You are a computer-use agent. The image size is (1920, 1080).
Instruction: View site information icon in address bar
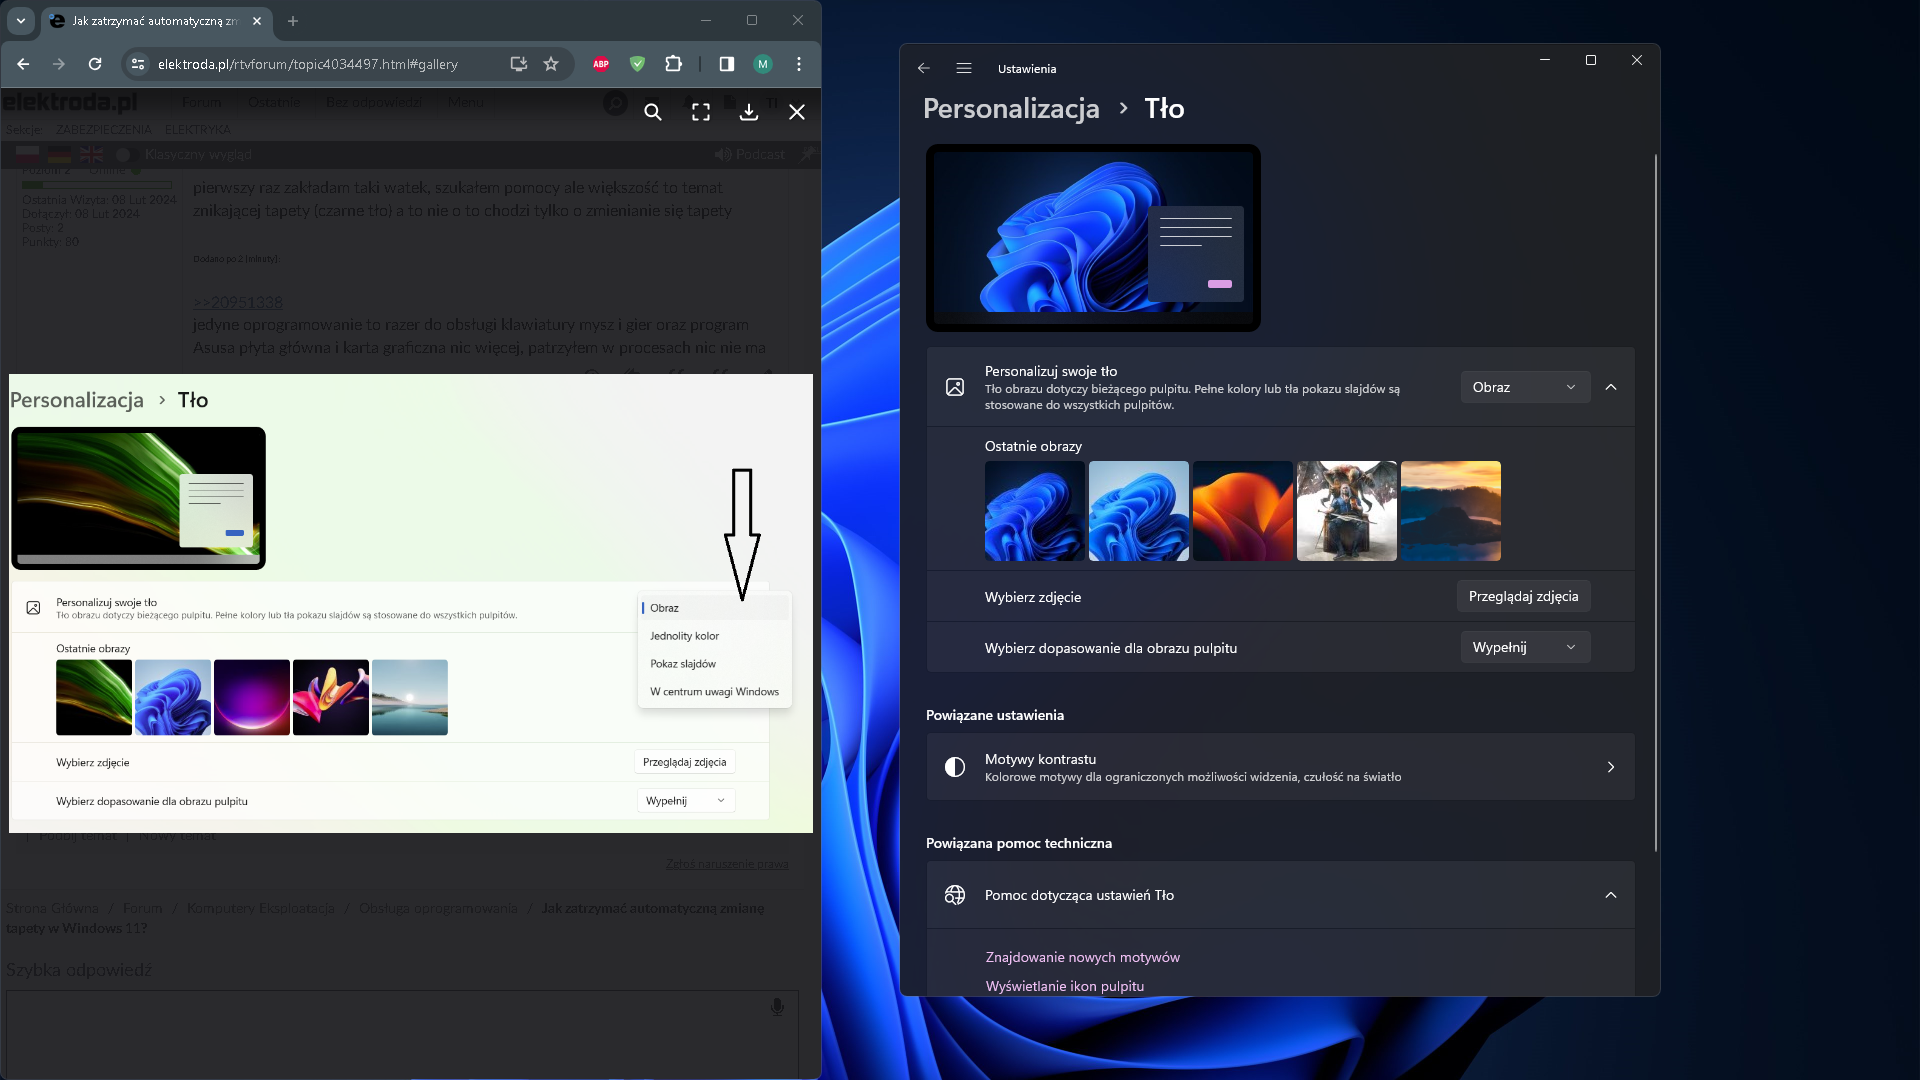point(138,64)
